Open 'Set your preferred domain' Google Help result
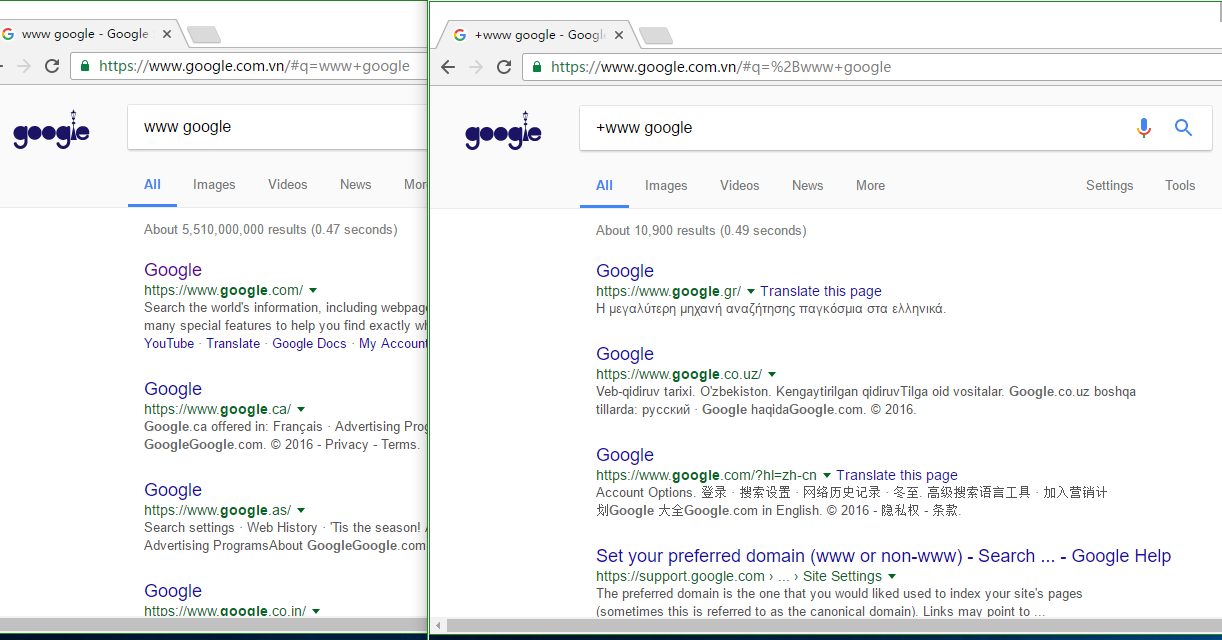Viewport: 1222px width, 640px height. [x=884, y=556]
